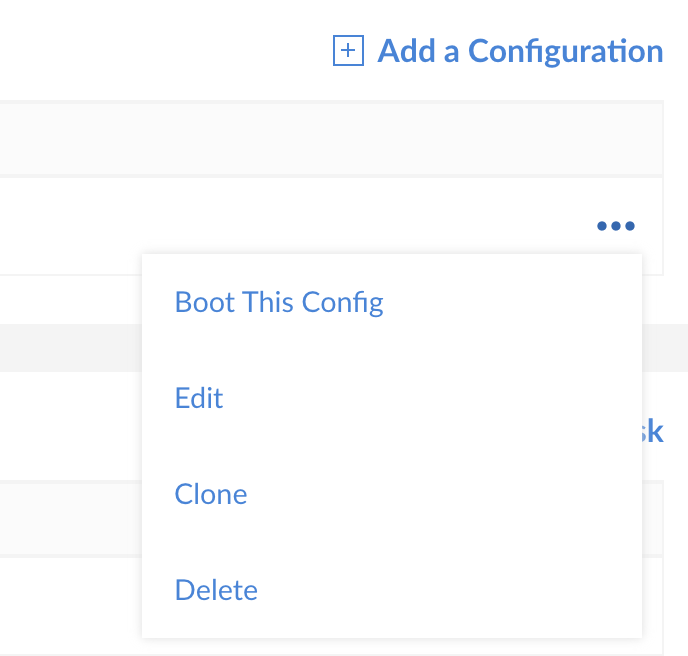Click the three-dot actions menu icon
Image resolution: width=688 pixels, height=656 pixels.
[x=615, y=226]
